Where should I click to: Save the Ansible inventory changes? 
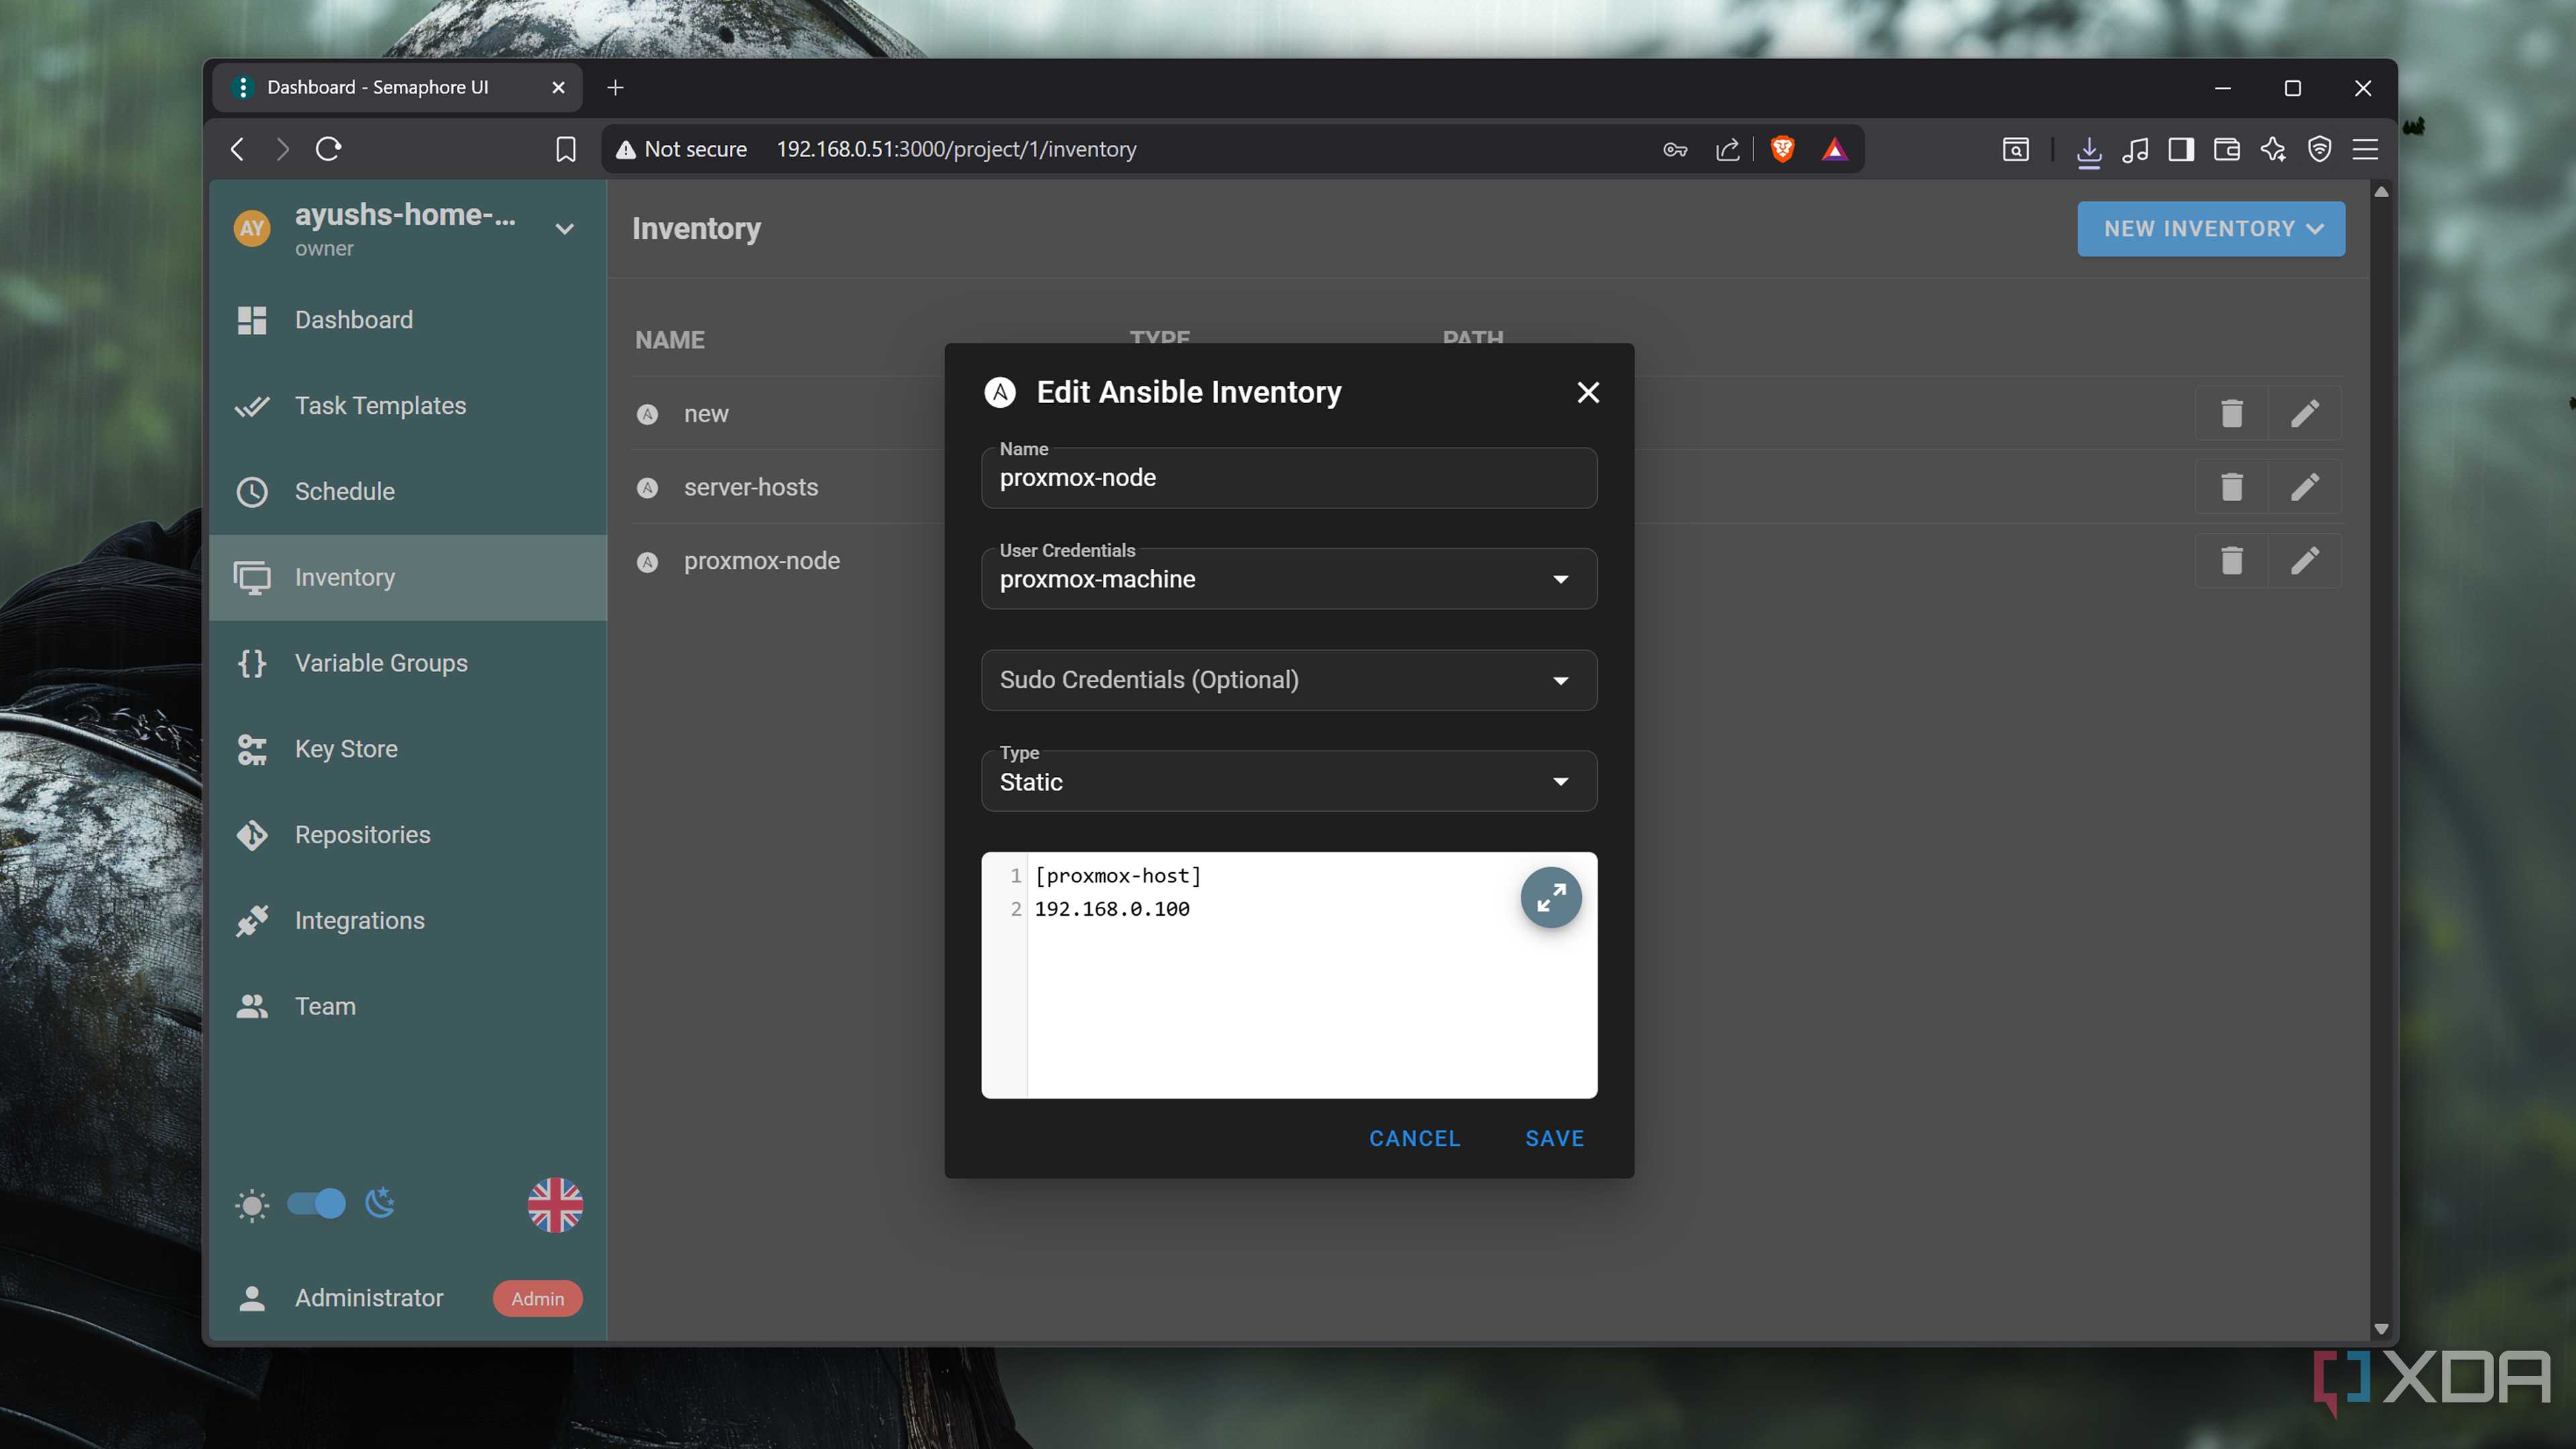1554,1138
